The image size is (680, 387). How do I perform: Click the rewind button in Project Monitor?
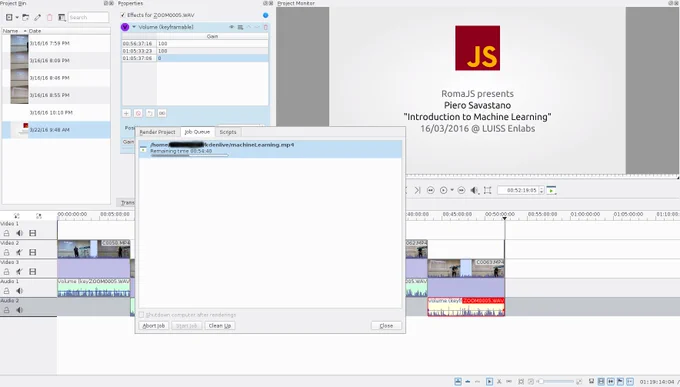click(x=431, y=190)
